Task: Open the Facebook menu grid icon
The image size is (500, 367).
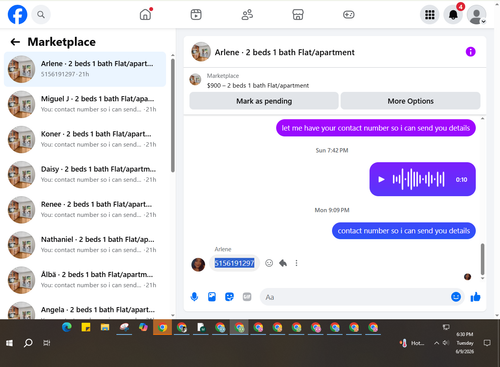Action: point(430,15)
